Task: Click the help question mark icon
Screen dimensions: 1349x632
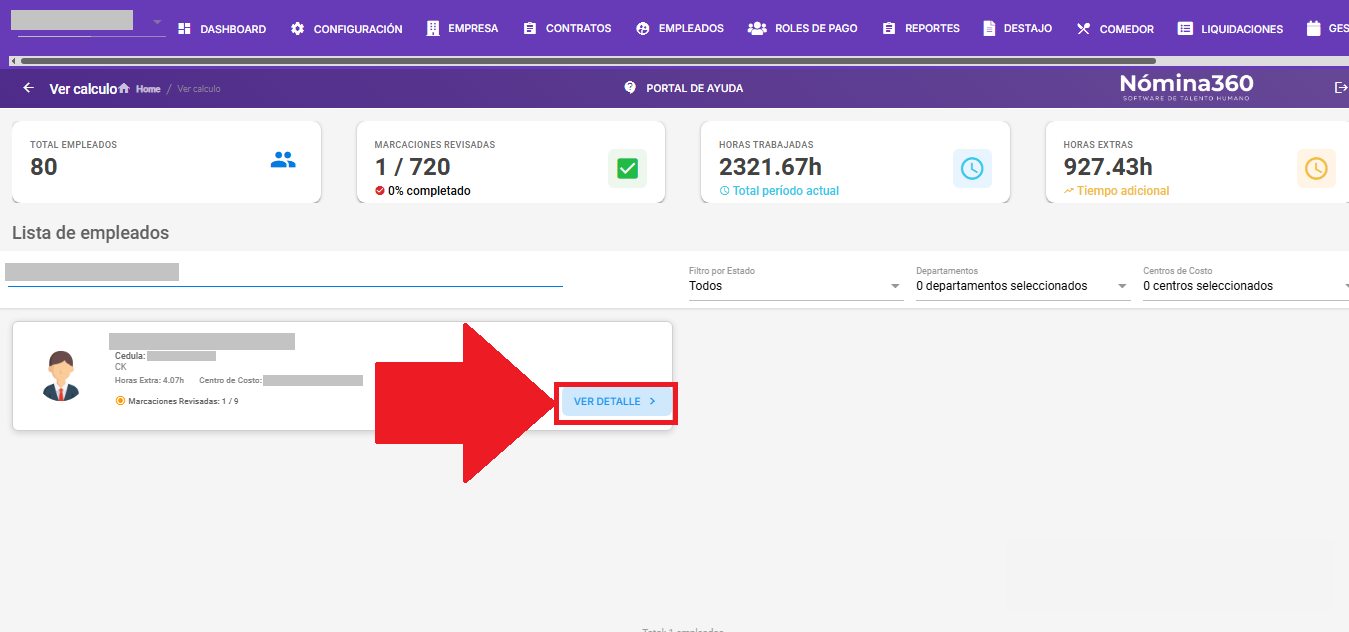Action: (630, 87)
